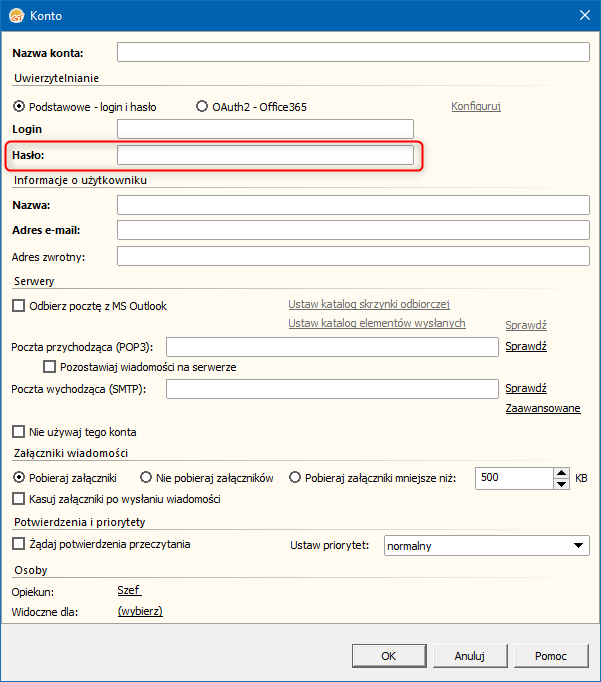The image size is (601, 682).
Task: Click the (wybierz) link for Widoczne dla
Action: [140, 611]
